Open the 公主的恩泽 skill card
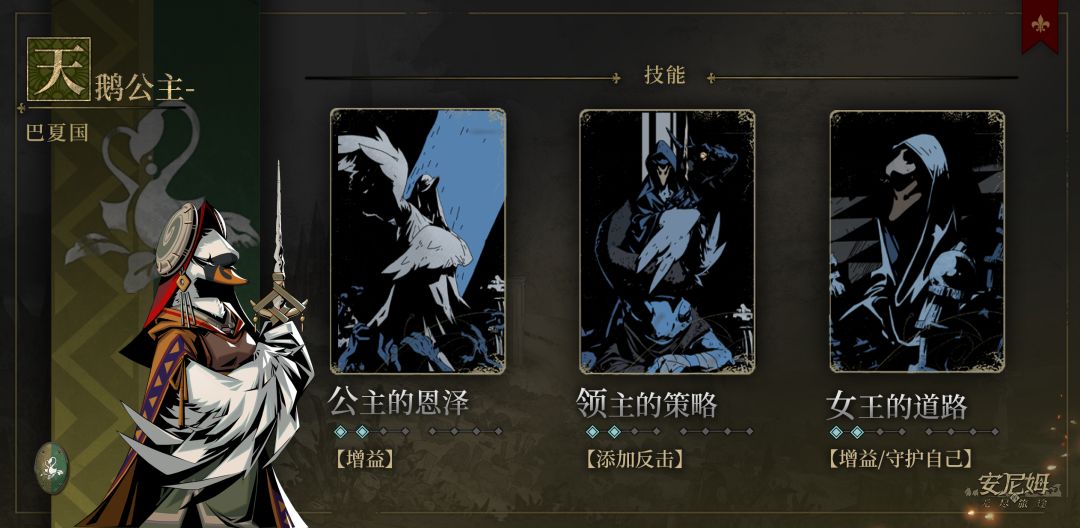The image size is (1080, 528). (x=417, y=241)
